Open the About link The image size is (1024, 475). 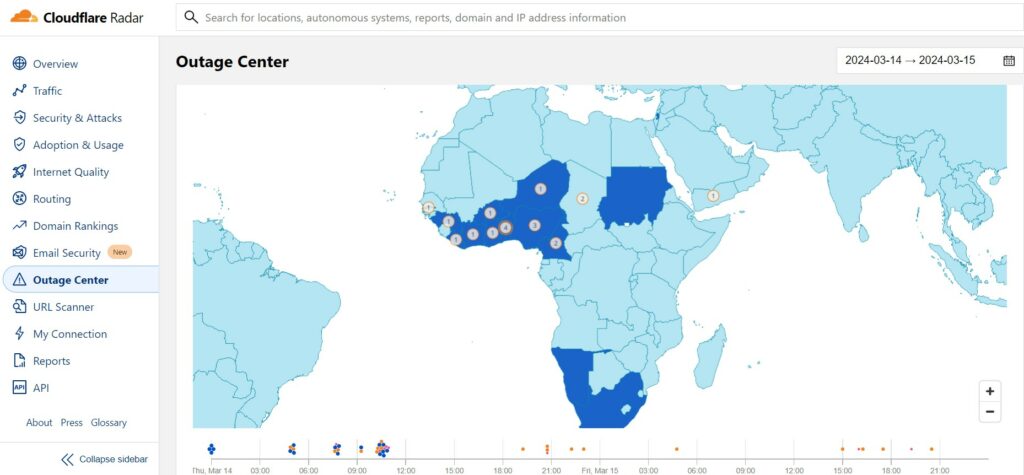39,423
